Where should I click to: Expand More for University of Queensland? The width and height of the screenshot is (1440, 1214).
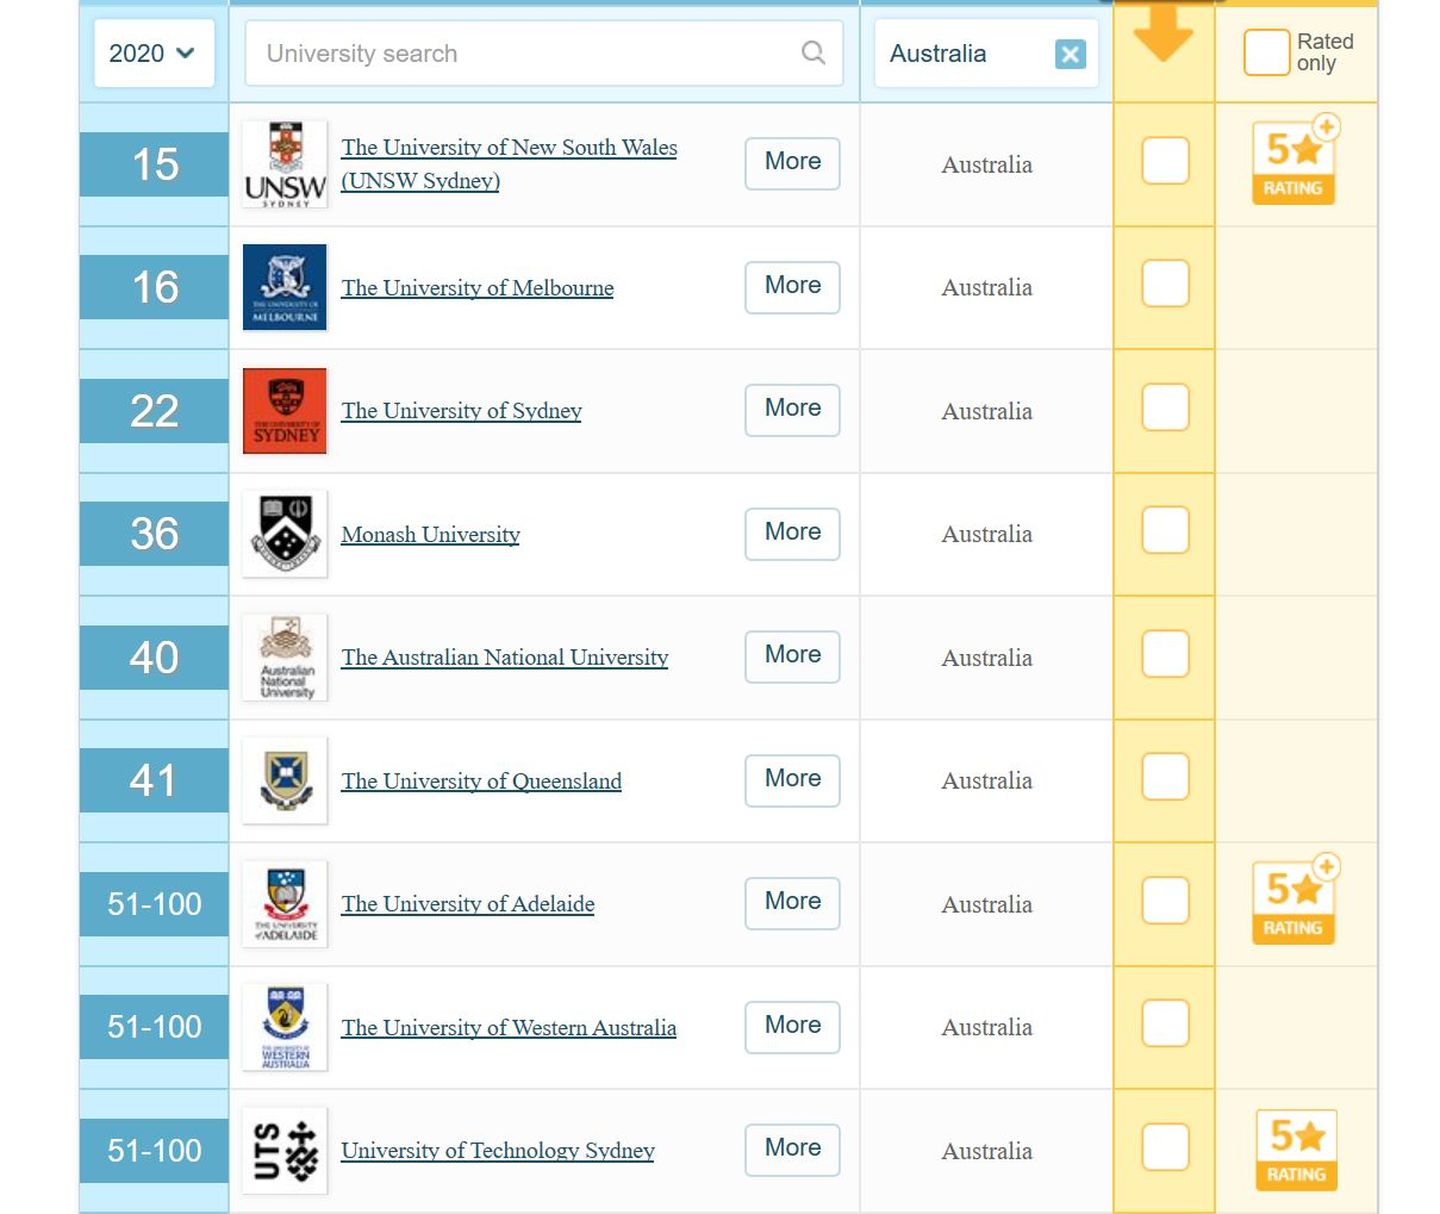click(792, 780)
